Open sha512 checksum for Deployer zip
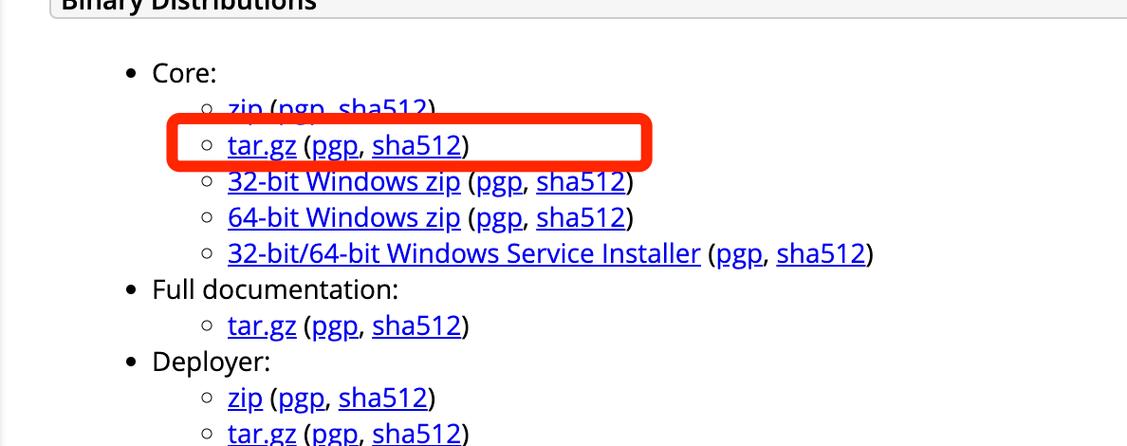The height and width of the screenshot is (446, 1127). (x=383, y=398)
